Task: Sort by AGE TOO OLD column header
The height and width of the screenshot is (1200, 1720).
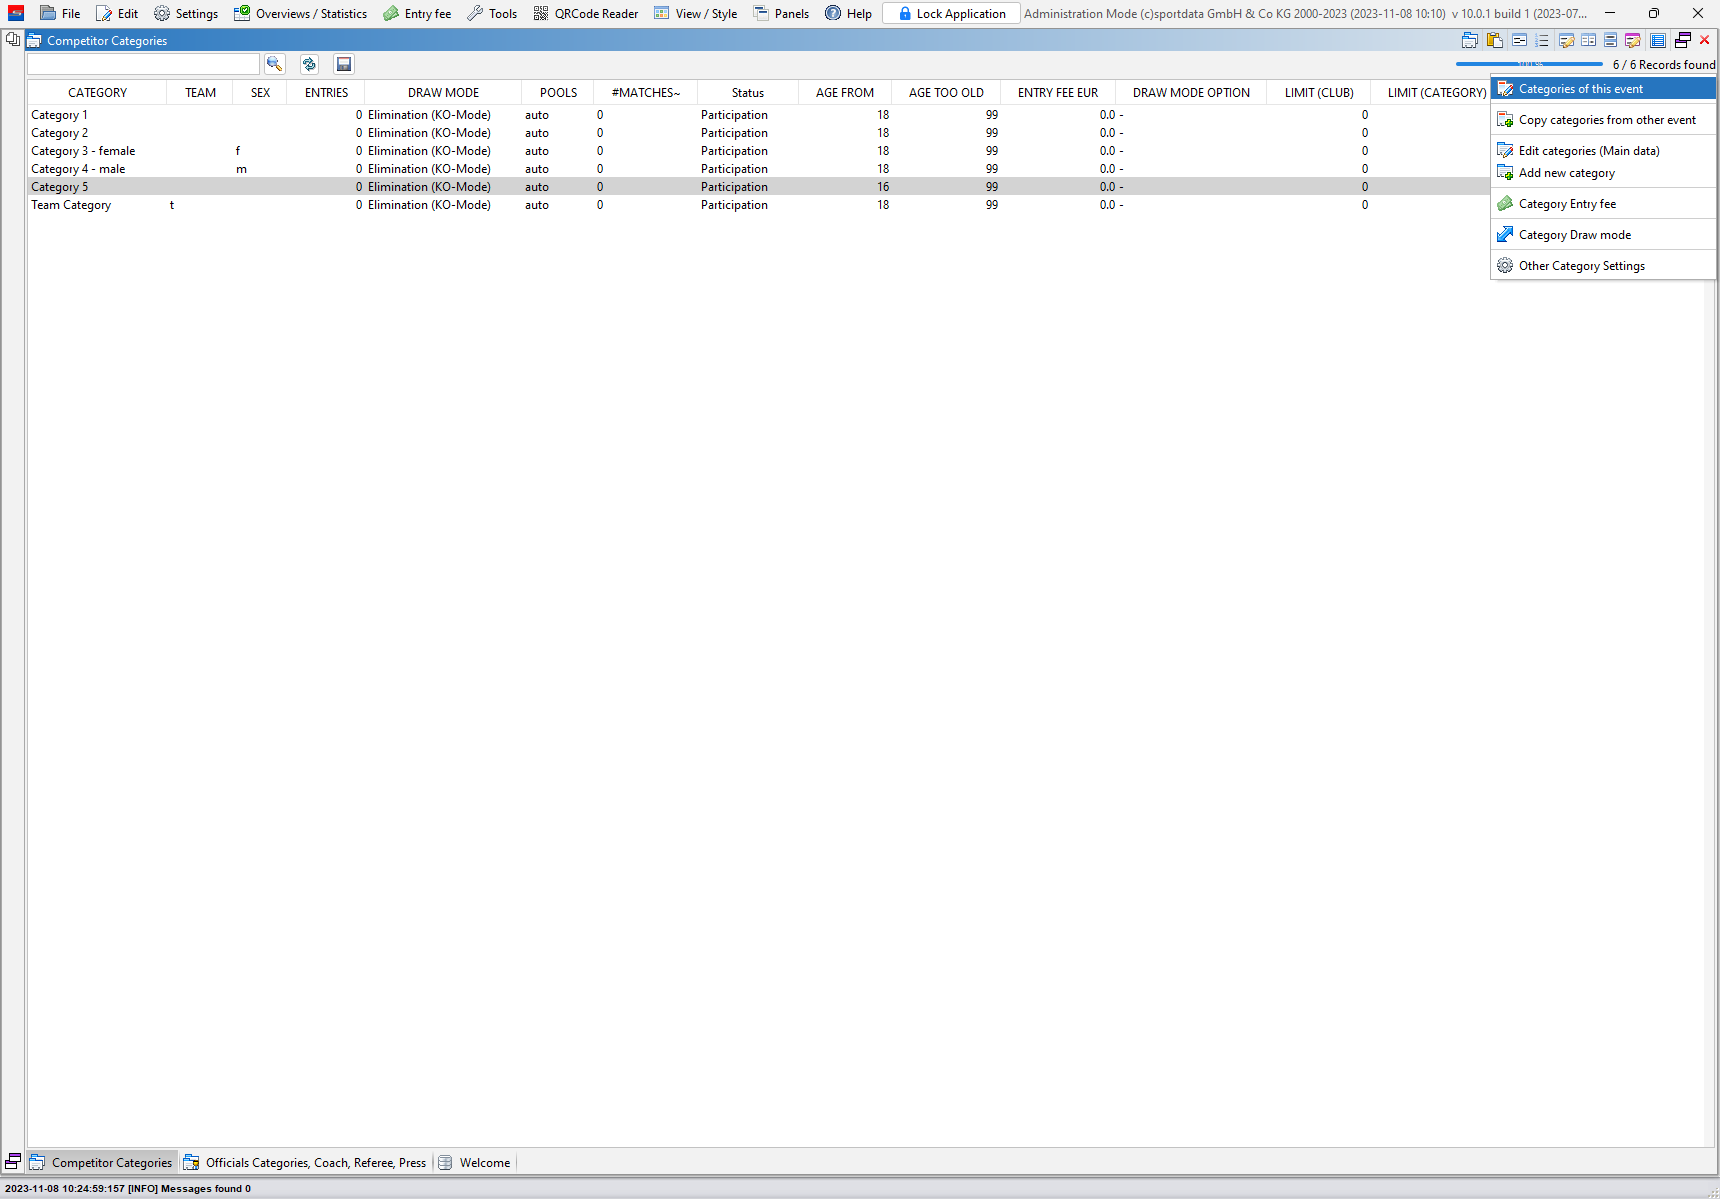Action: [946, 93]
